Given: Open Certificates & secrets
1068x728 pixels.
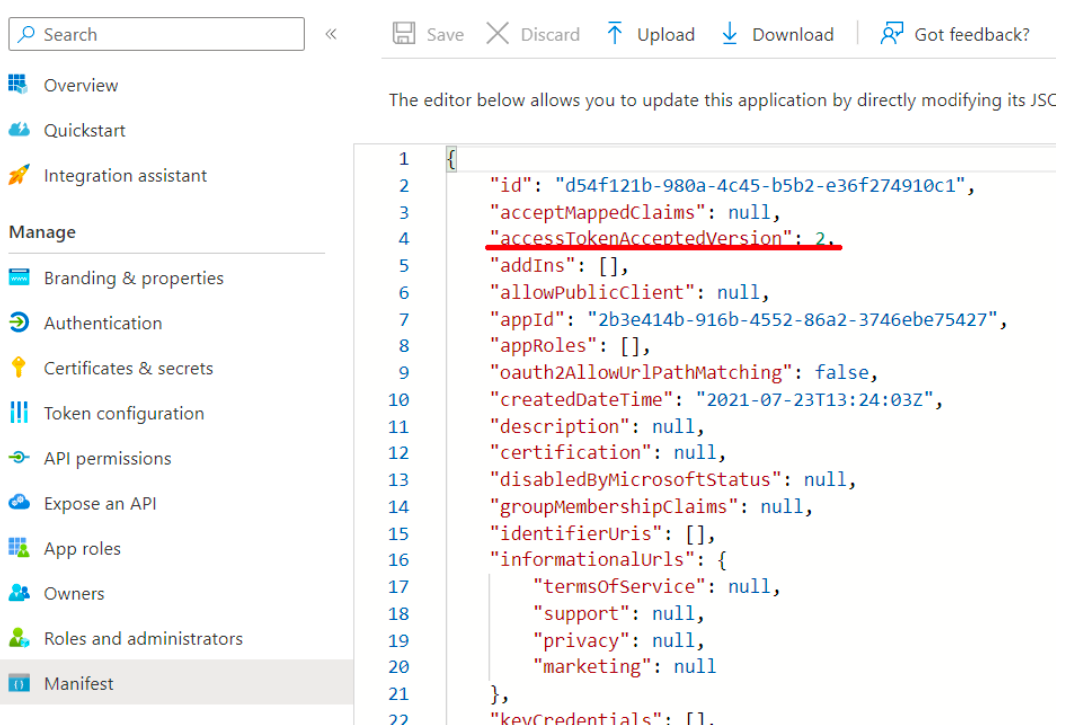Looking at the screenshot, I should (x=128, y=368).
